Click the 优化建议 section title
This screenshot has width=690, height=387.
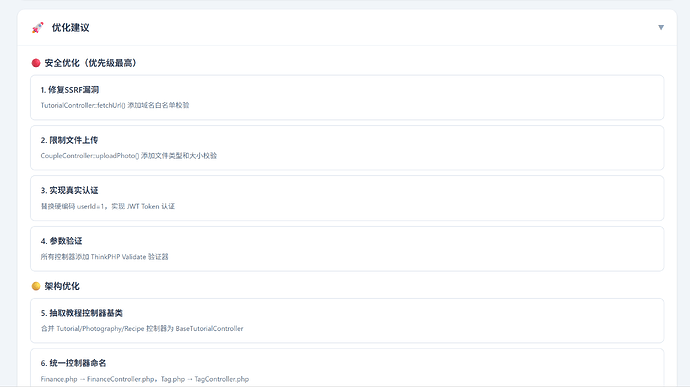click(x=70, y=28)
